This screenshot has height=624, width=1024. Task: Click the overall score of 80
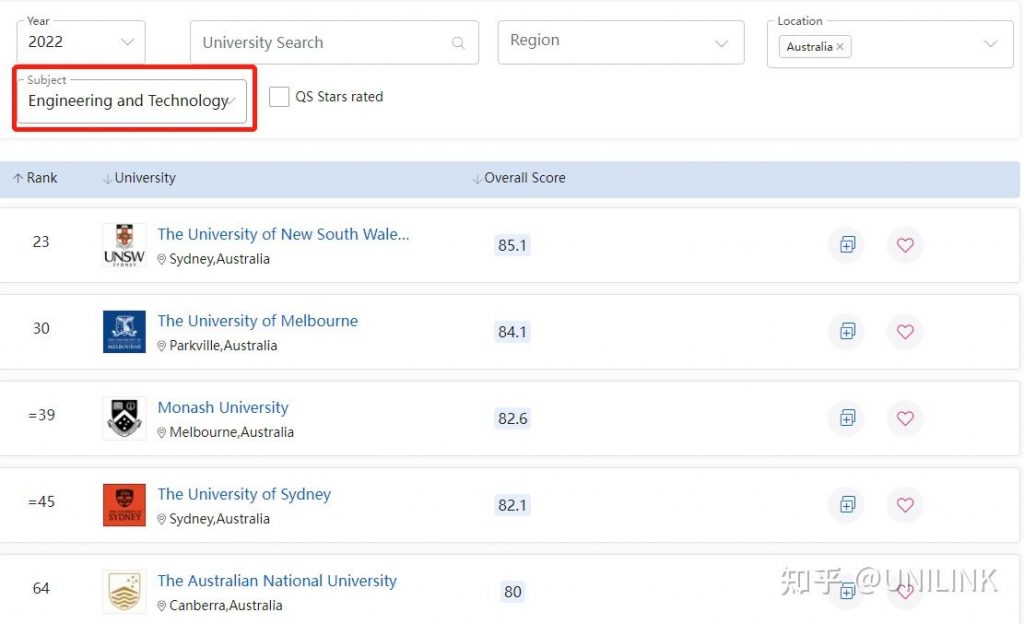pyautogui.click(x=513, y=592)
